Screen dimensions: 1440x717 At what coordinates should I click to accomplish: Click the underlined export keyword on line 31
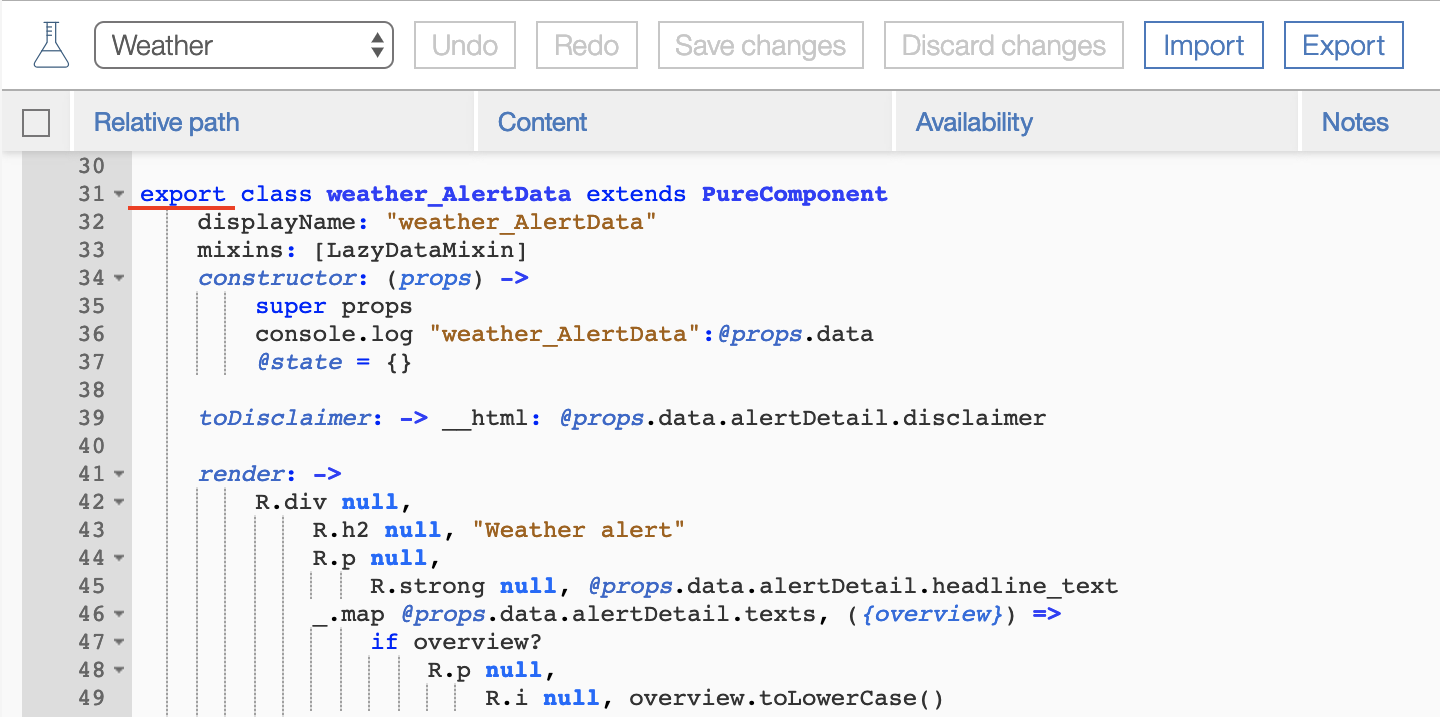click(183, 194)
